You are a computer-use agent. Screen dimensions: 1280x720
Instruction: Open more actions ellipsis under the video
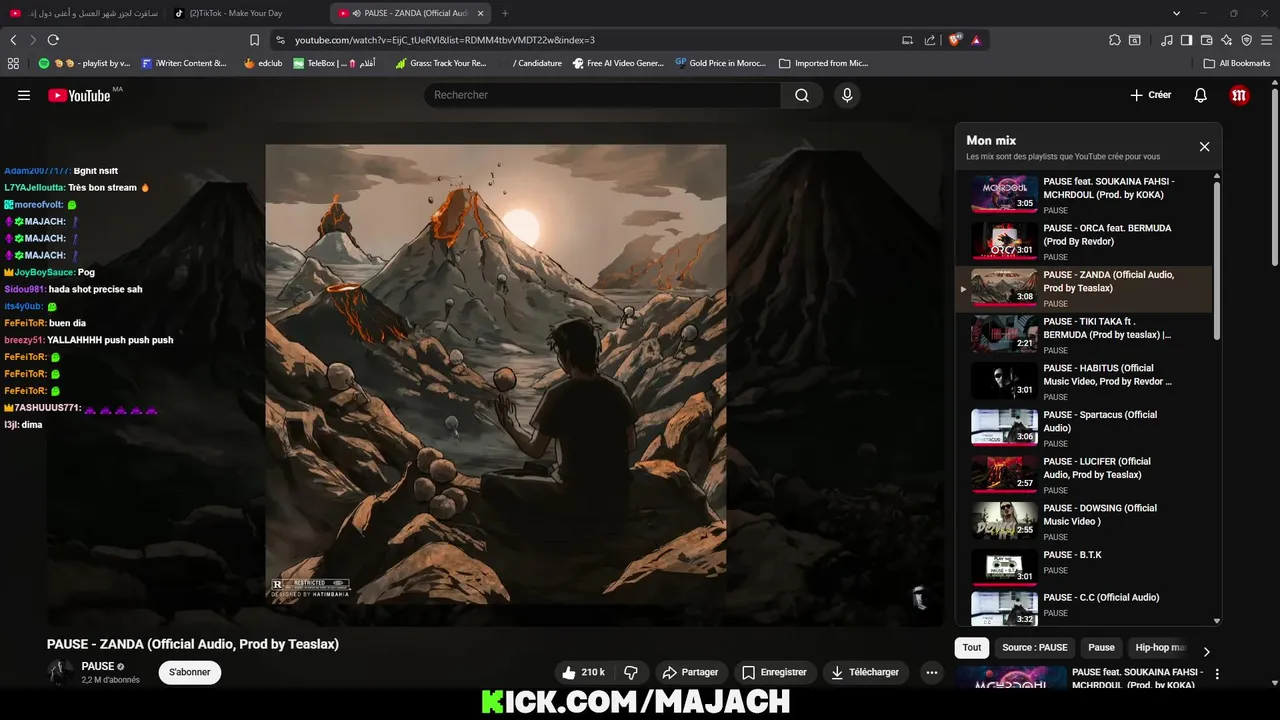[932, 672]
